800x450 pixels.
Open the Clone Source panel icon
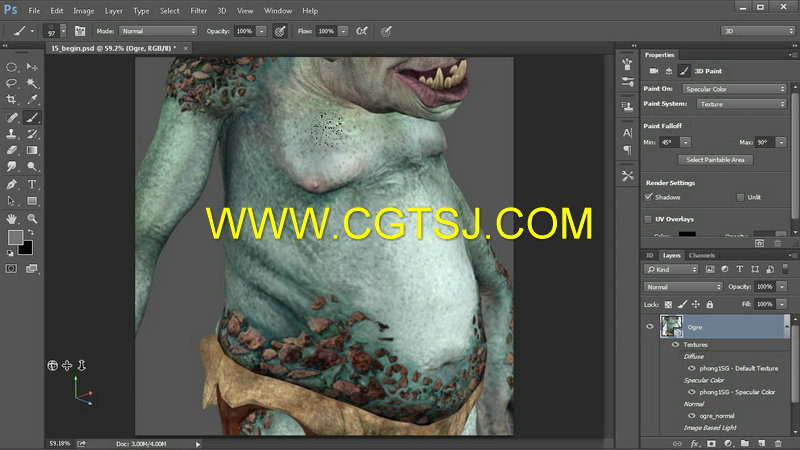628,106
